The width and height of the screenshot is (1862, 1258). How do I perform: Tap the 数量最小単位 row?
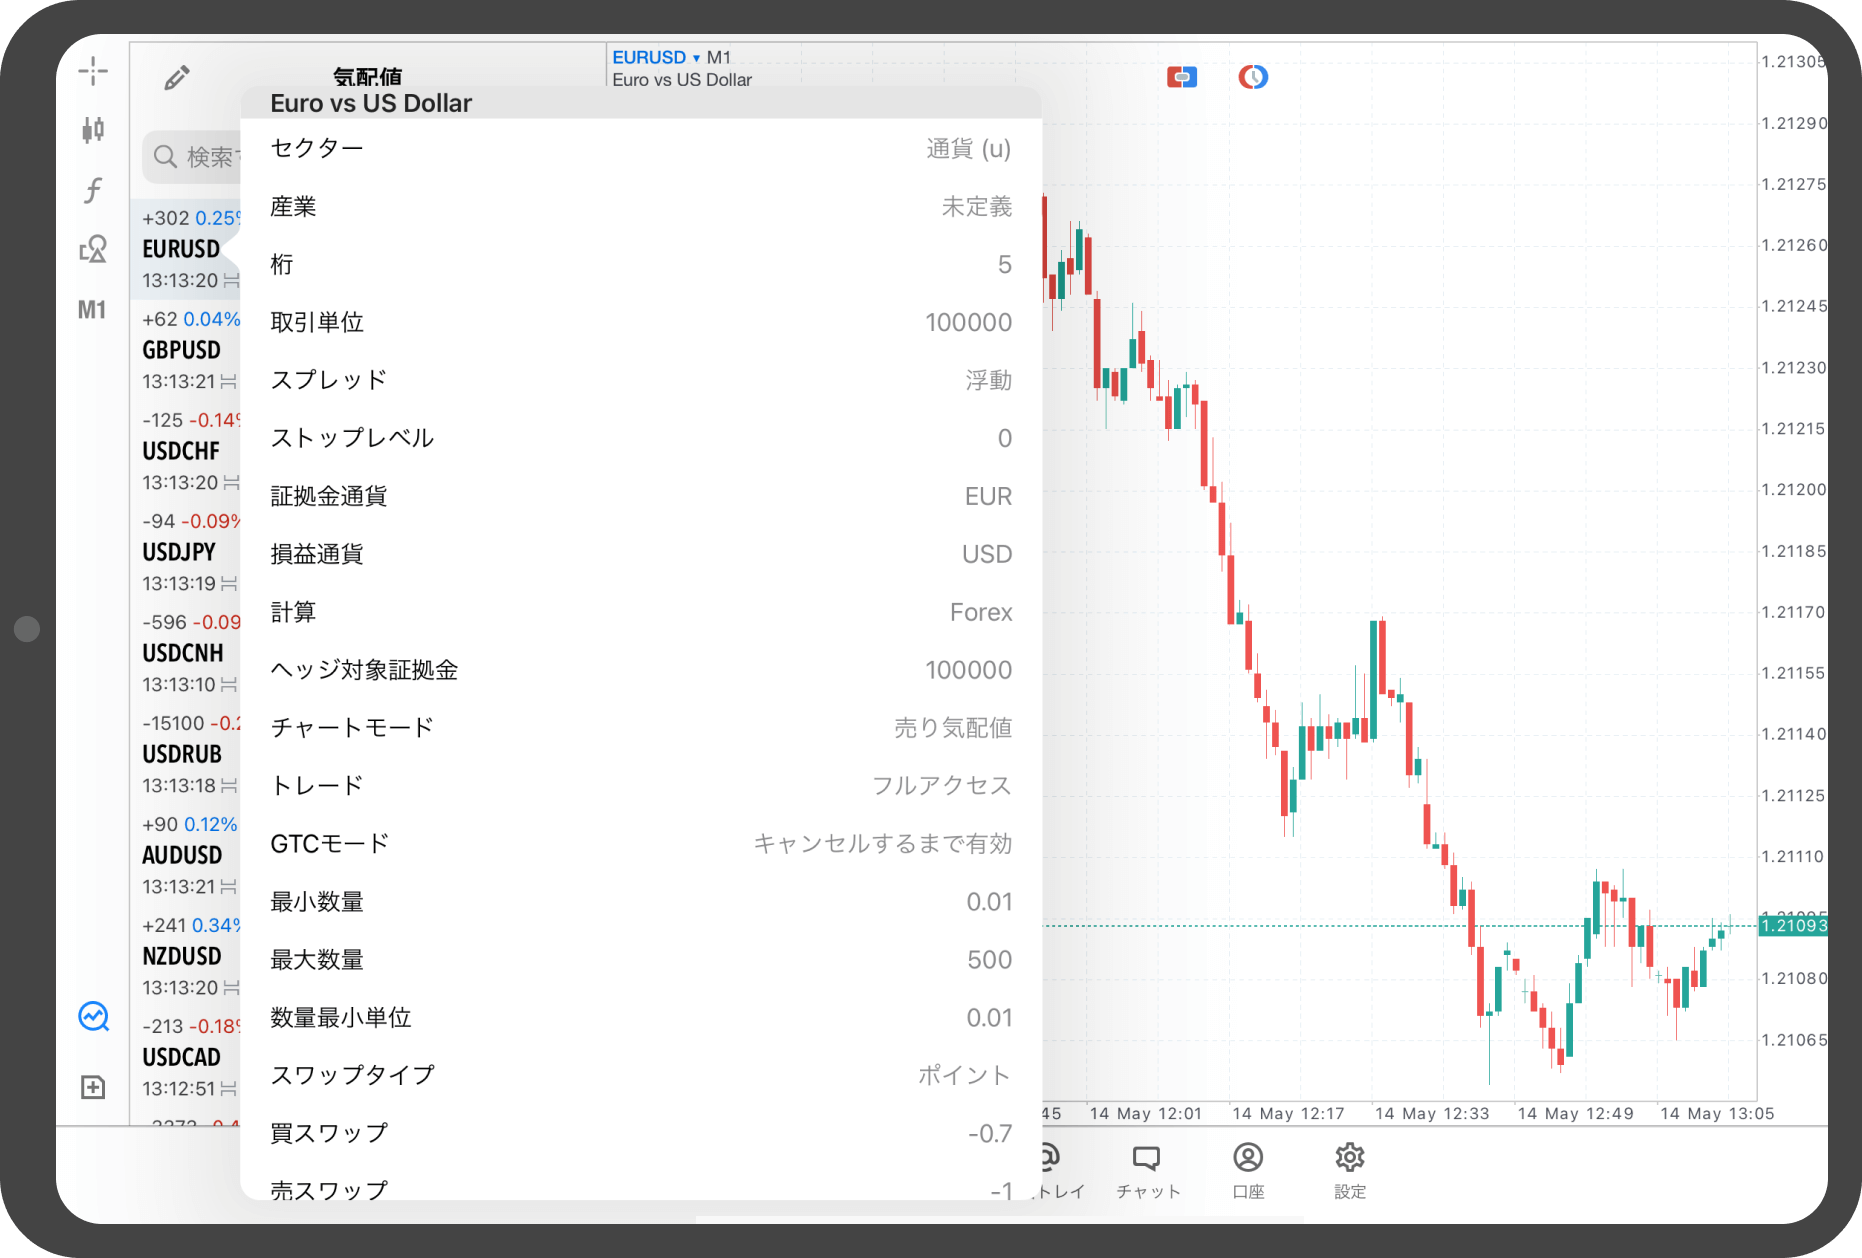coord(641,1018)
